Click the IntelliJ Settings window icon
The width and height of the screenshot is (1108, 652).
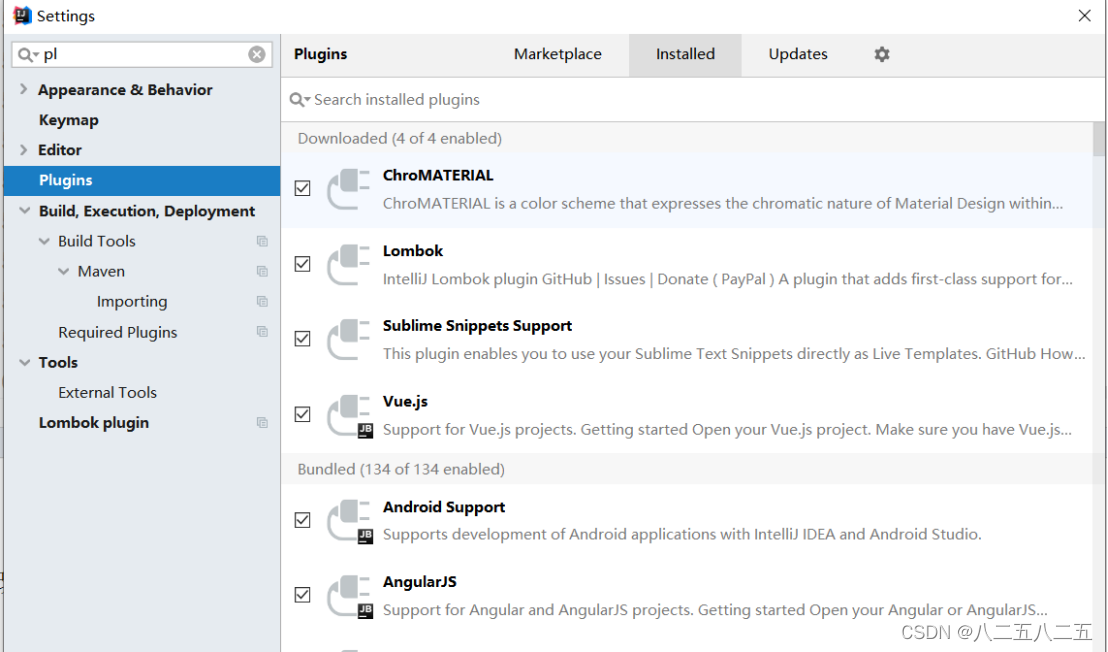coord(22,16)
